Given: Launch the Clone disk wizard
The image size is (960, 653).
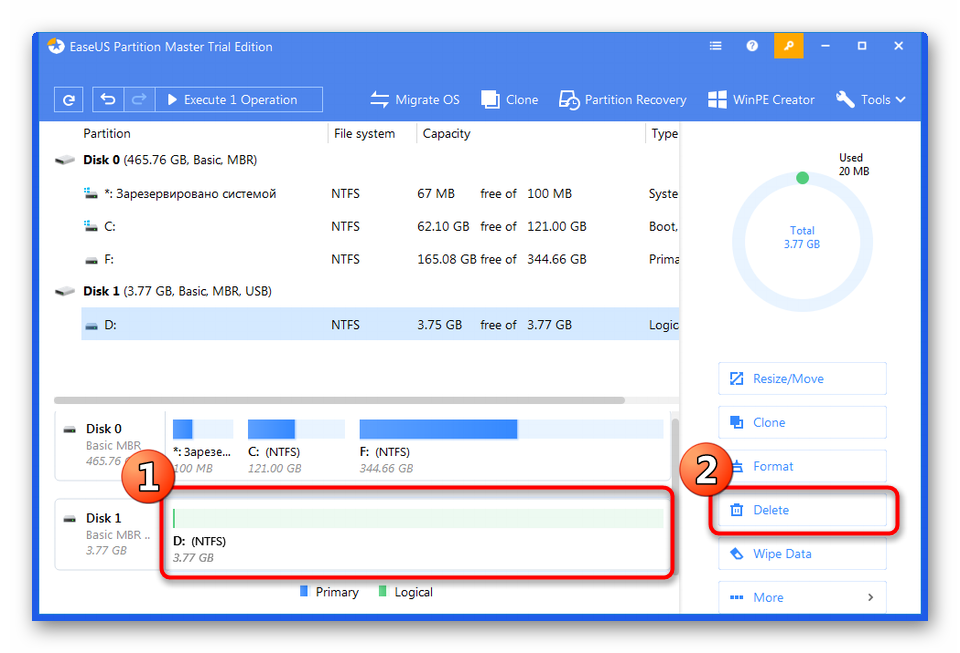Looking at the screenshot, I should point(510,100).
